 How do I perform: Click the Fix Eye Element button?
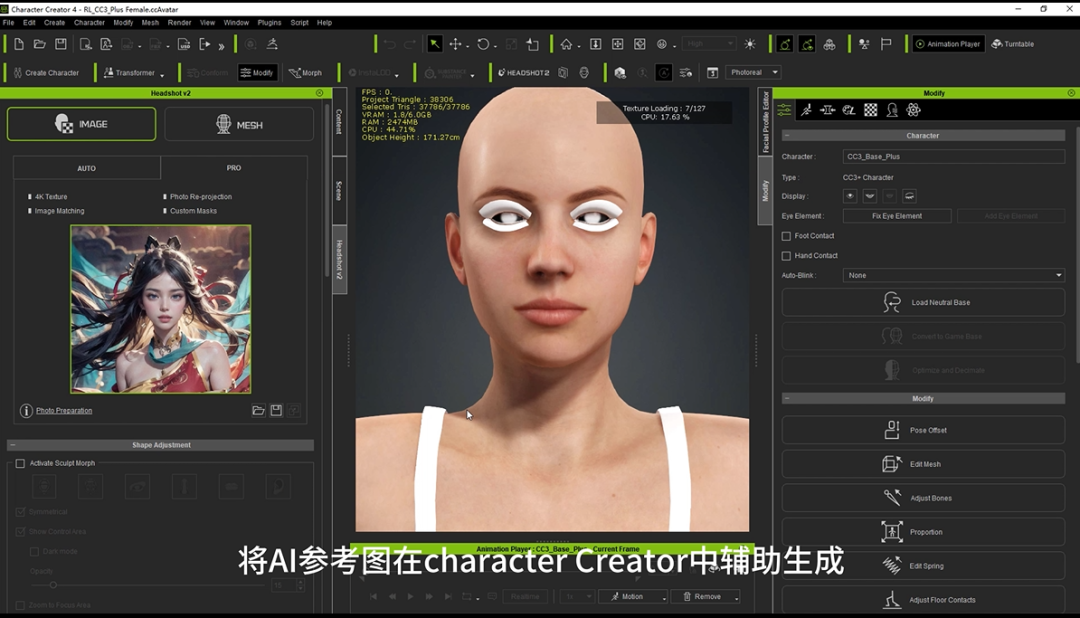(897, 216)
